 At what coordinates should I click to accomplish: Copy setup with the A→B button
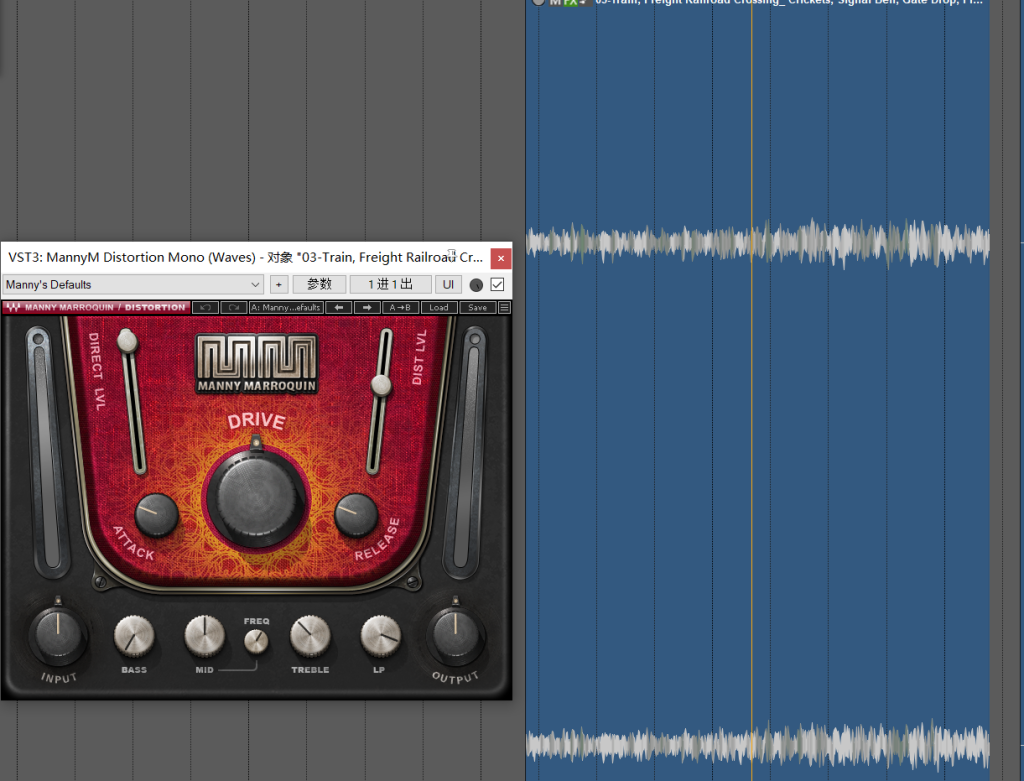(400, 308)
